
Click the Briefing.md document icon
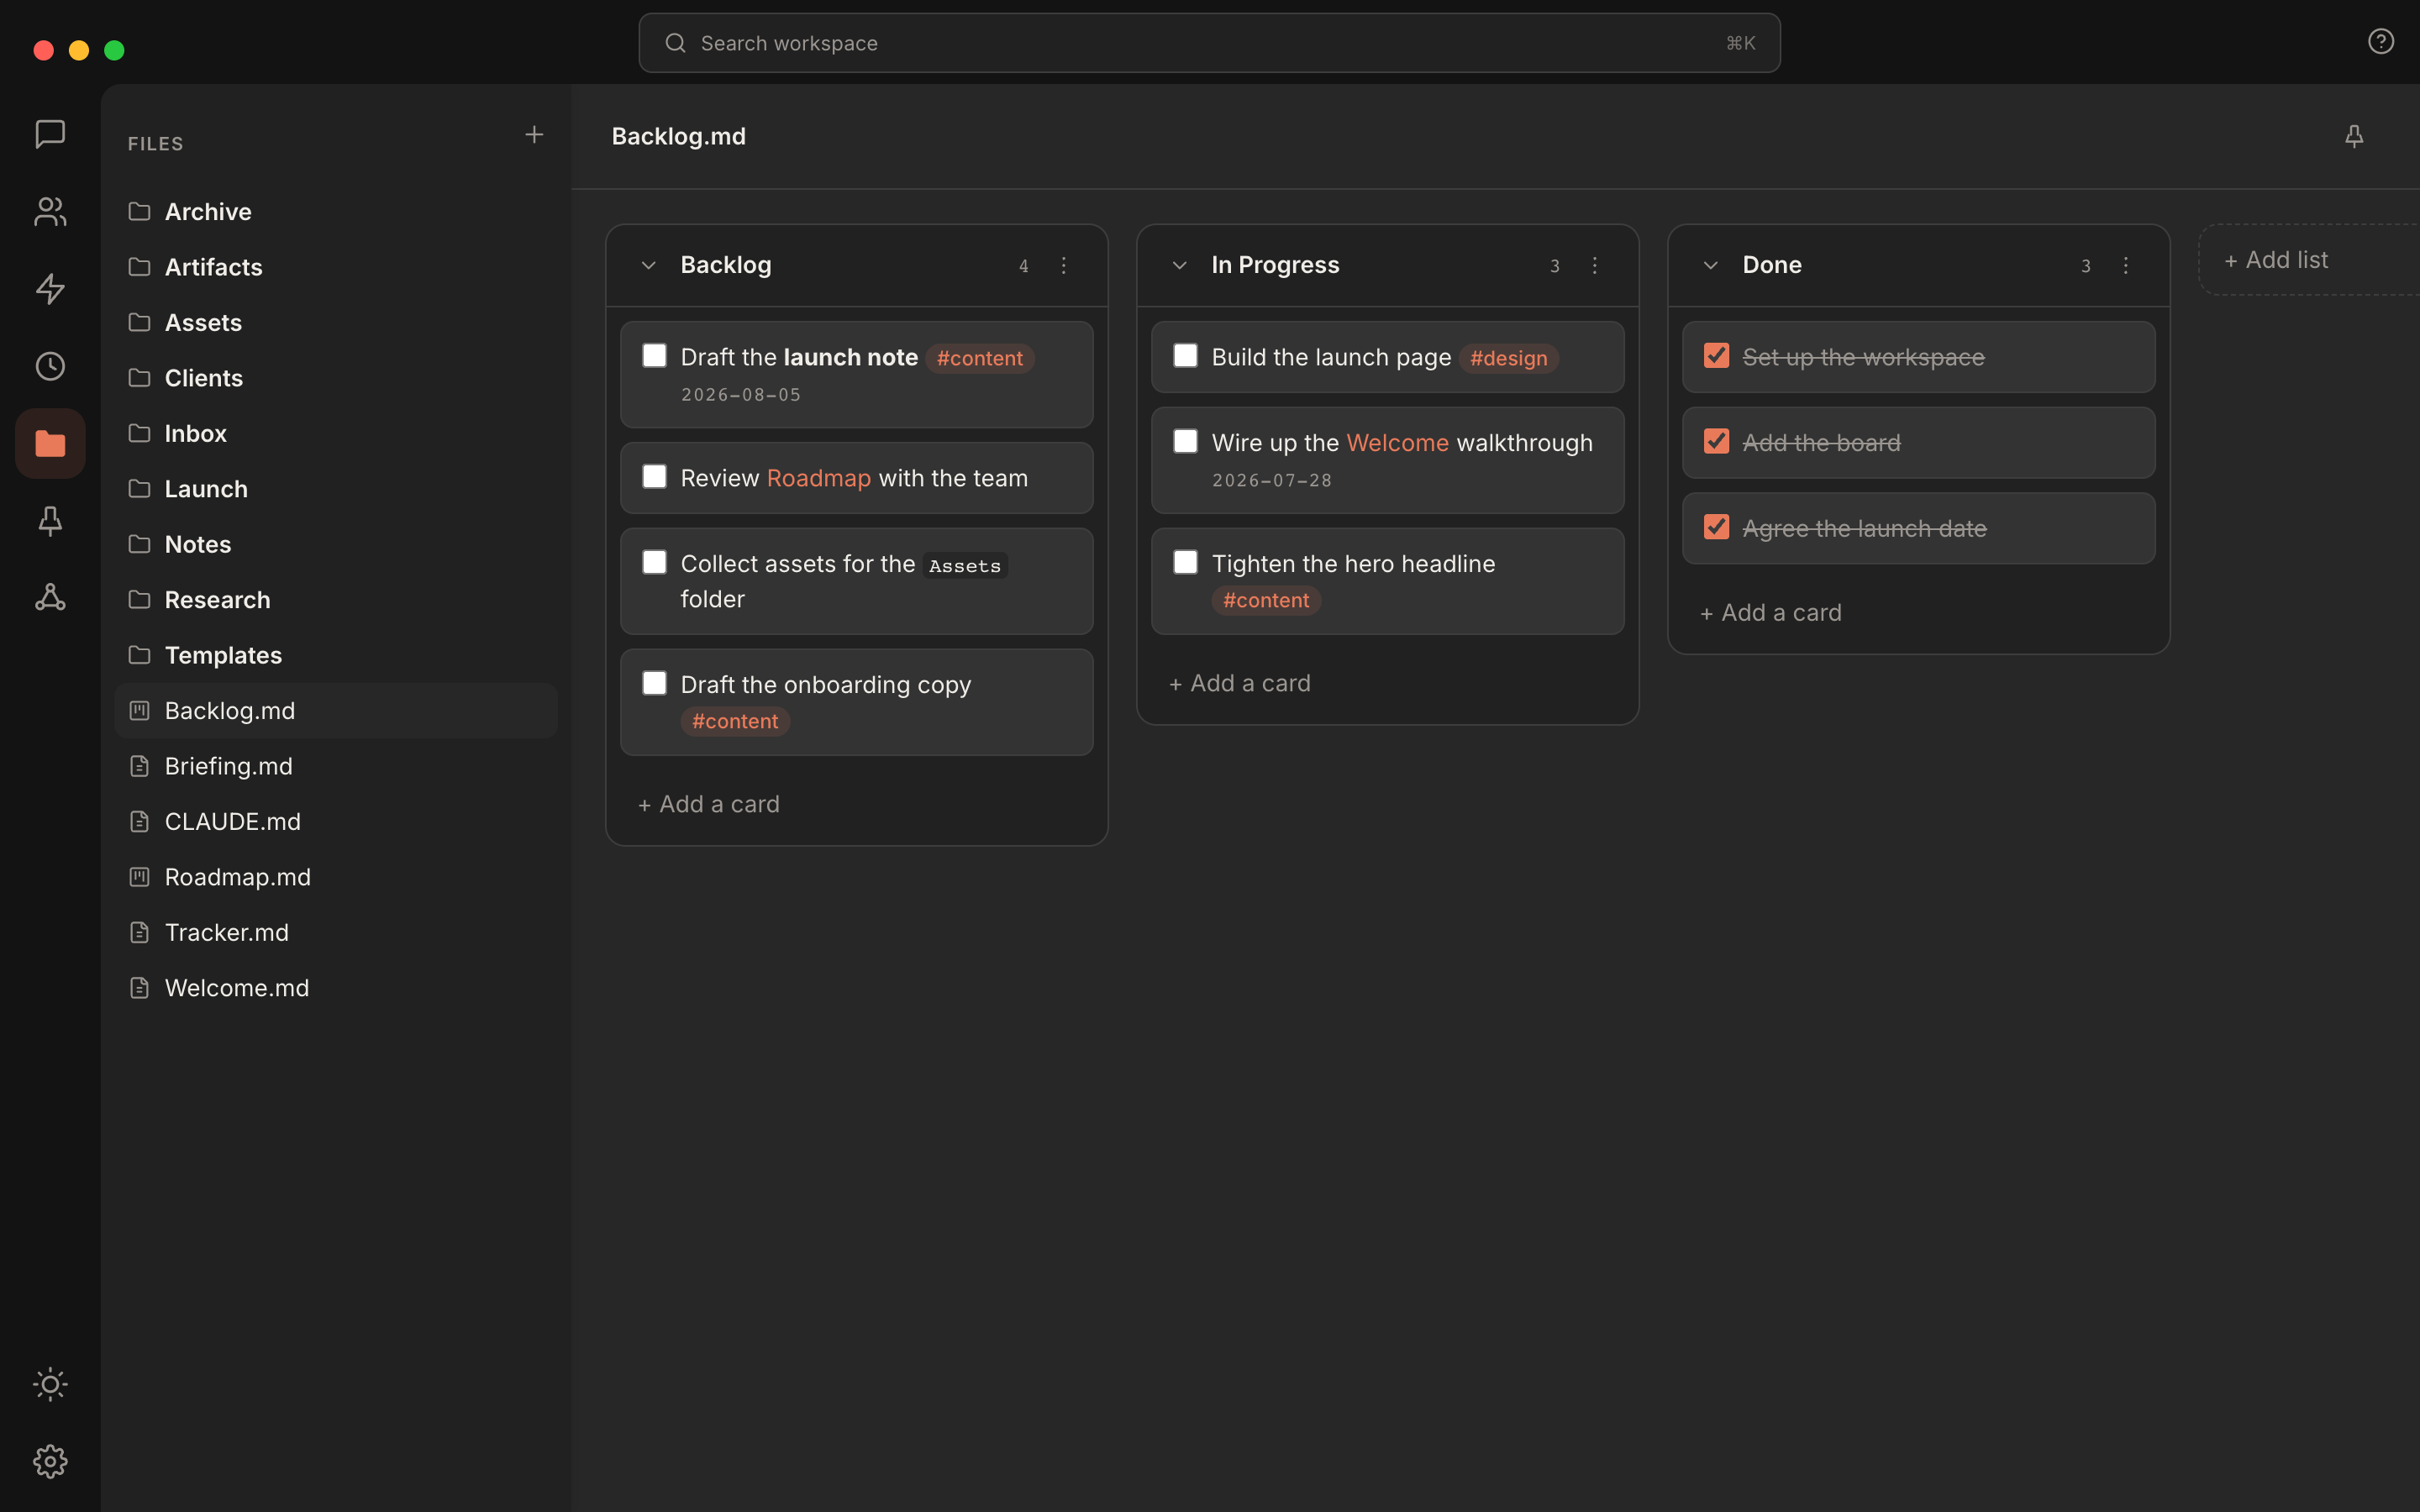(x=139, y=765)
